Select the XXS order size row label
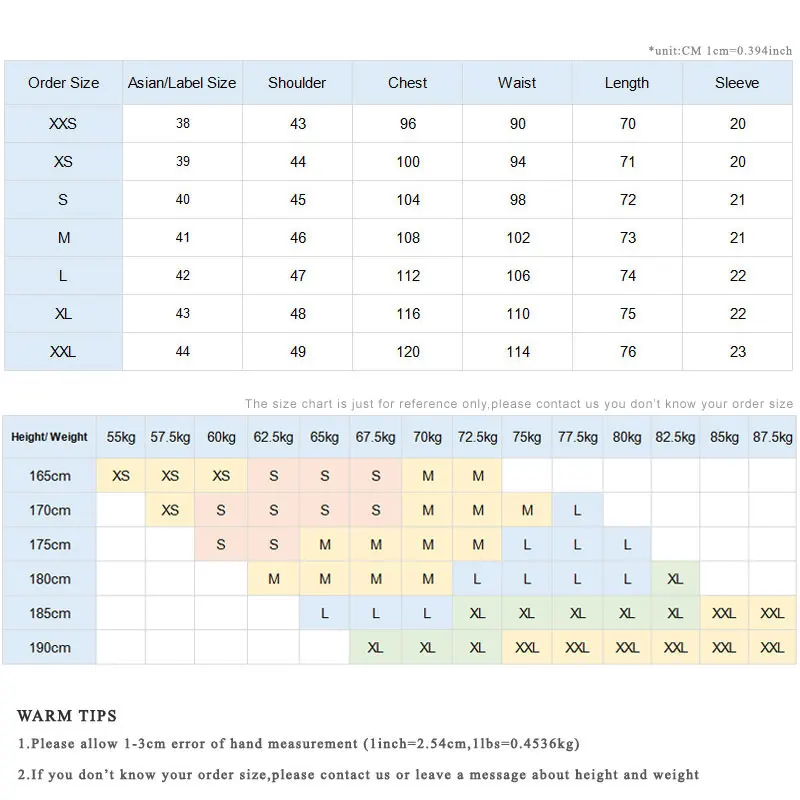The width and height of the screenshot is (800, 800). 63,124
